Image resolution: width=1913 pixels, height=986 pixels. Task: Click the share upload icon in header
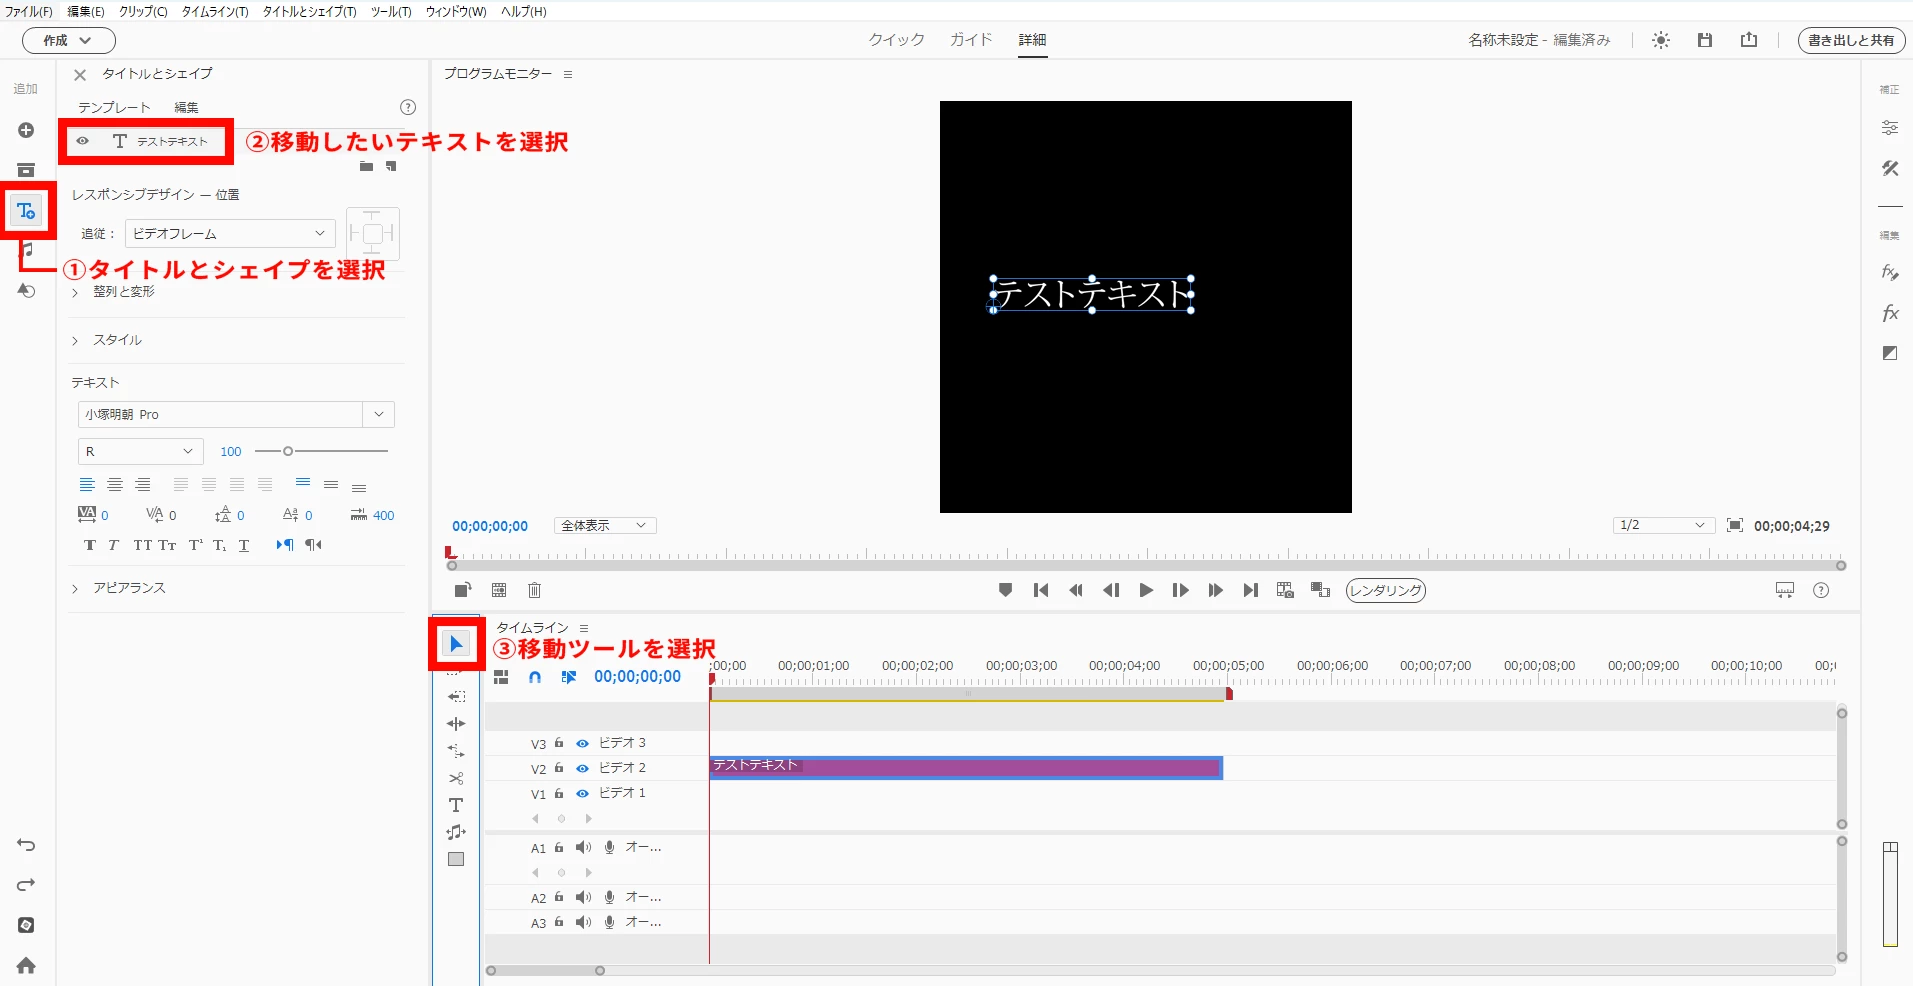click(x=1749, y=40)
